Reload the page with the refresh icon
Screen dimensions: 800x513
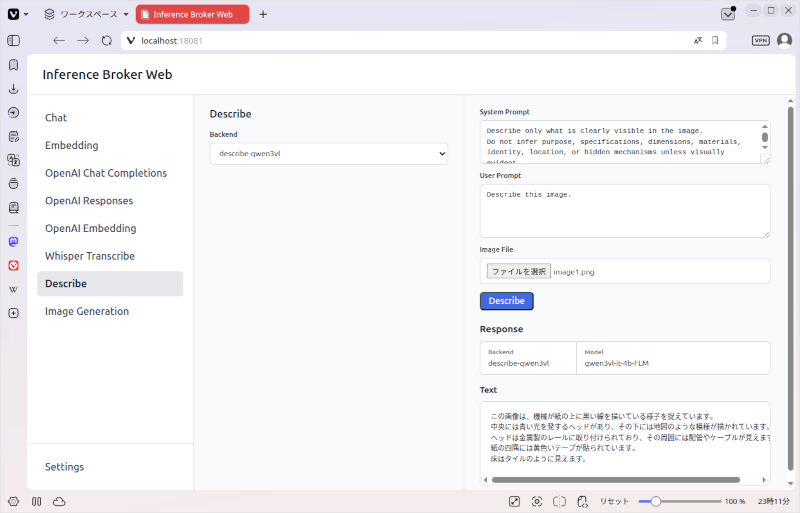(107, 41)
